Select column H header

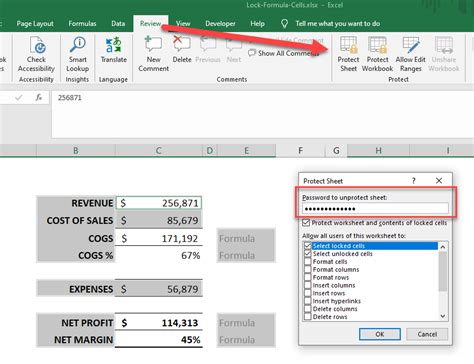(378, 151)
